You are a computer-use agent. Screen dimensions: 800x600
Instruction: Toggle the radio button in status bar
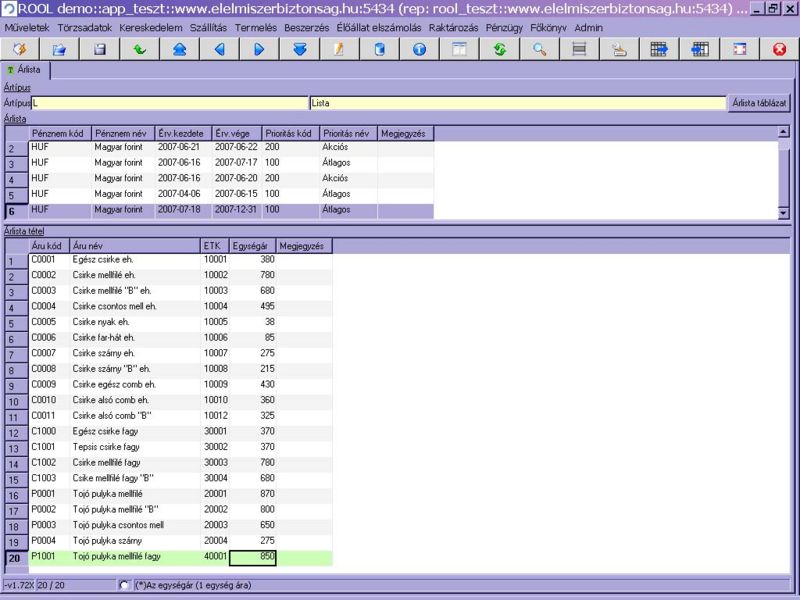pyautogui.click(x=124, y=585)
